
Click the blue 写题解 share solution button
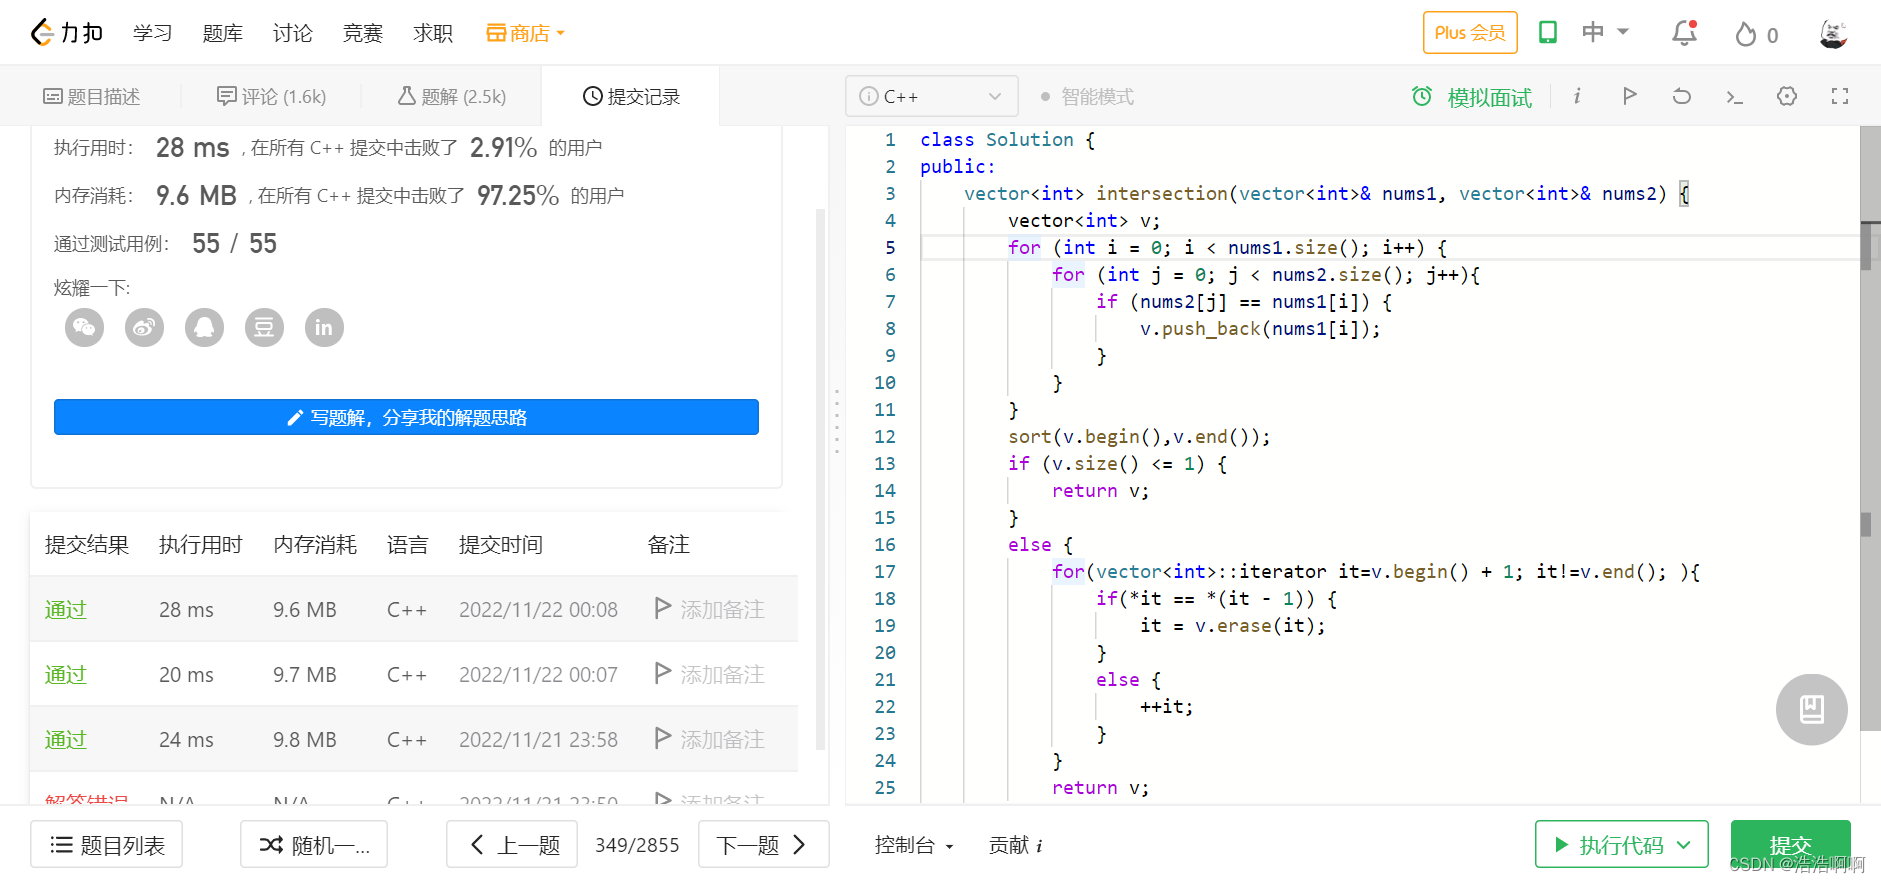pyautogui.click(x=406, y=417)
